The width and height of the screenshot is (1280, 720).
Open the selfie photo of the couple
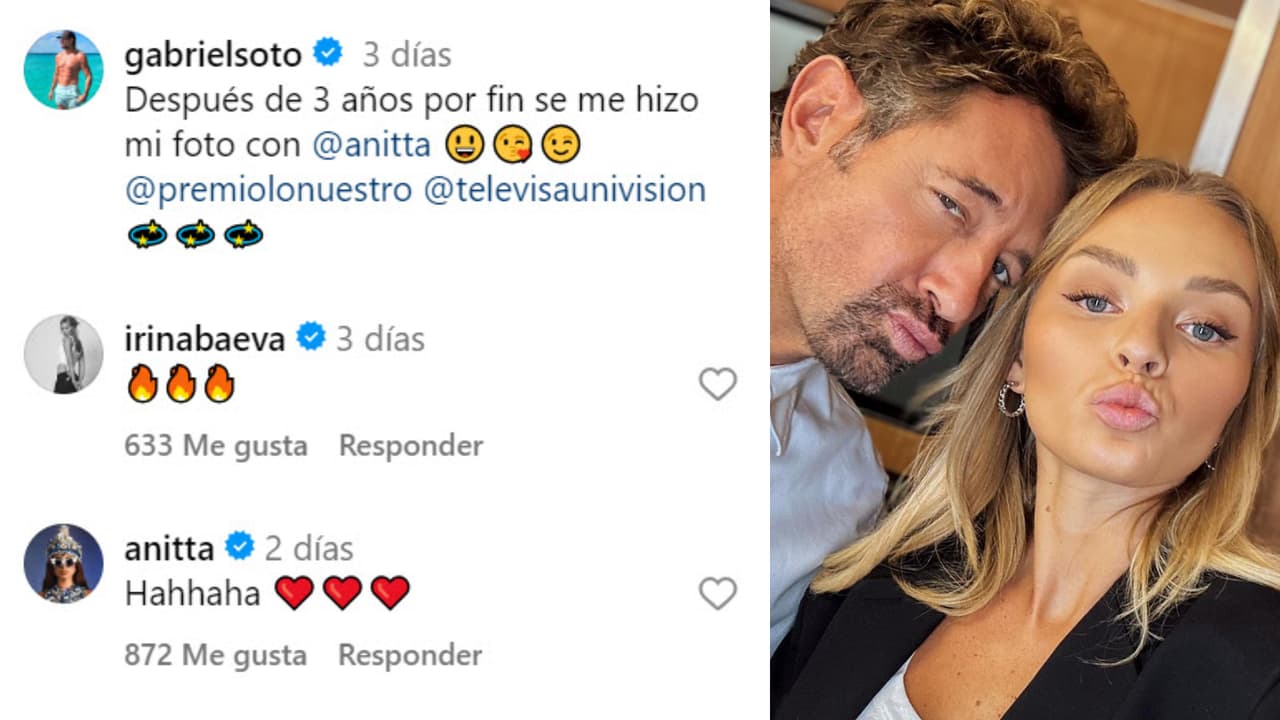pyautogui.click(x=1020, y=360)
